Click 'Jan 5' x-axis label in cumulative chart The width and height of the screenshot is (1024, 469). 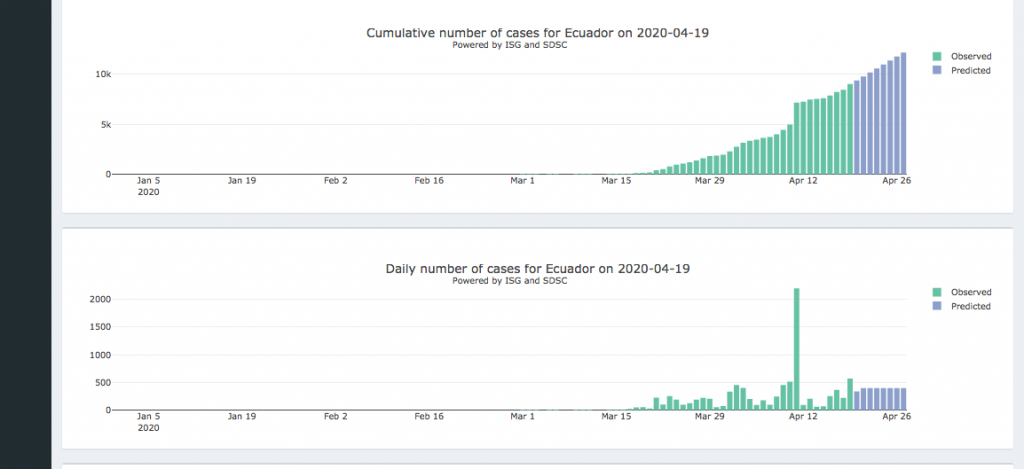148,181
